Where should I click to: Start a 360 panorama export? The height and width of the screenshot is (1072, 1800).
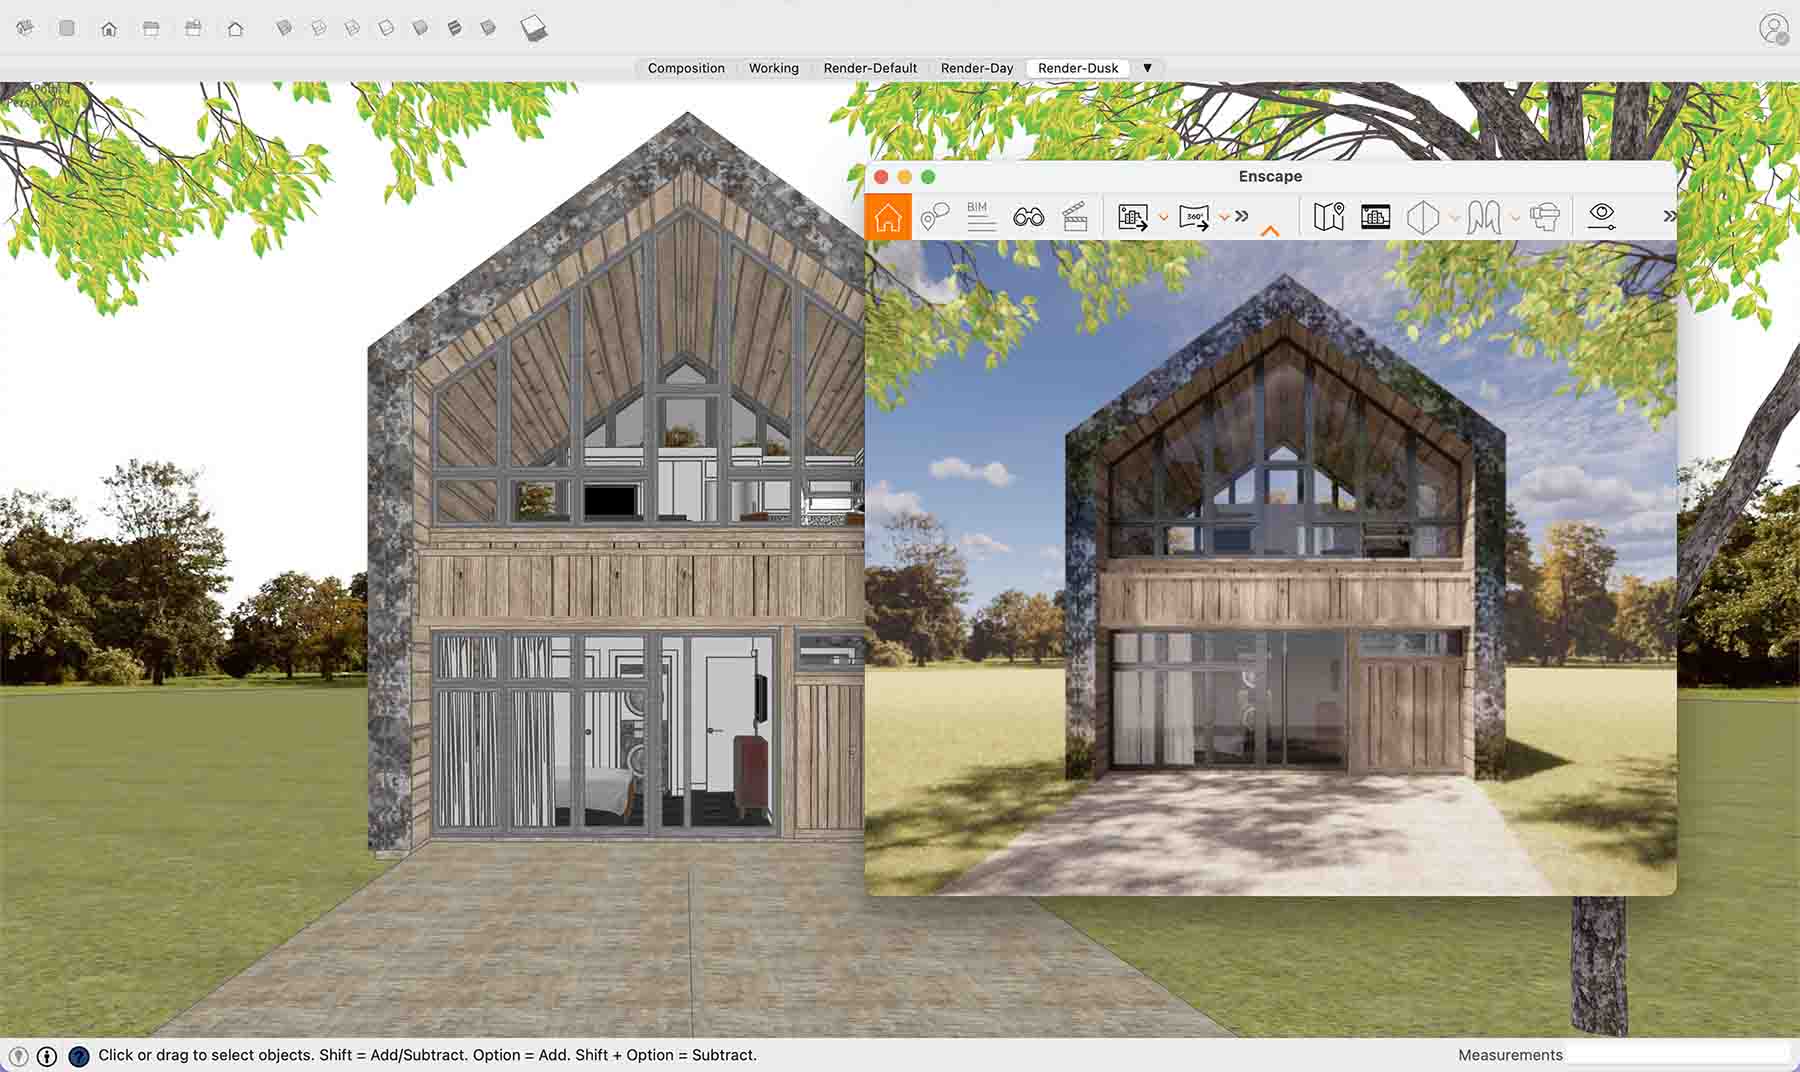click(1198, 217)
